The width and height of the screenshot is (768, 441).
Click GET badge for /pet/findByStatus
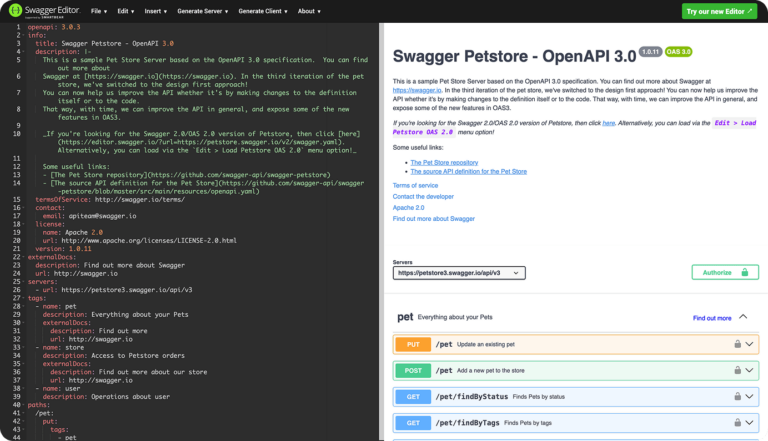pyautogui.click(x=412, y=397)
